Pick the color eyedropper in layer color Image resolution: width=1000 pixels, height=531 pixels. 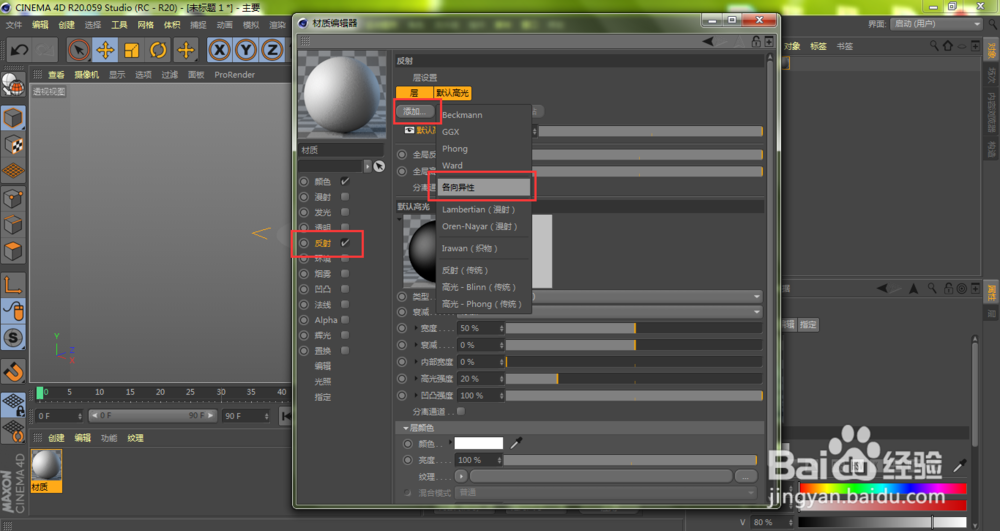516,442
